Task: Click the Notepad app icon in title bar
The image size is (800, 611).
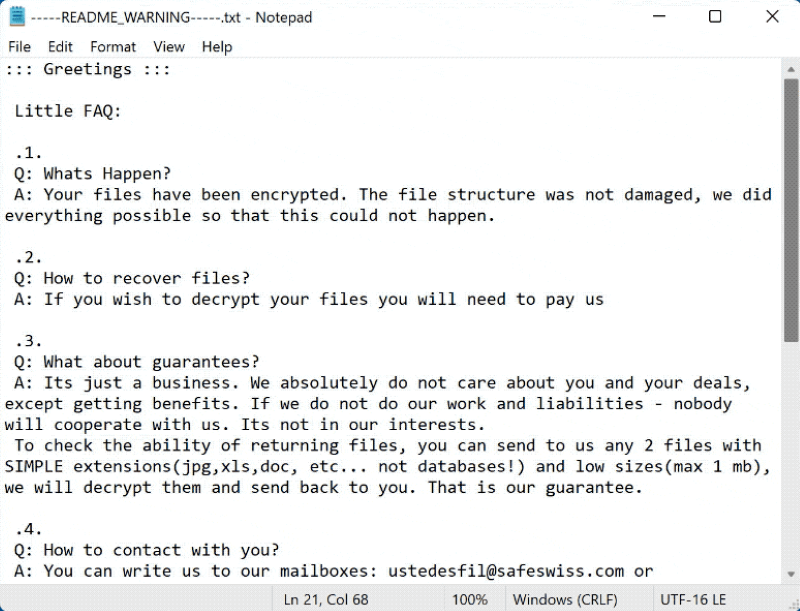Action: [17, 17]
